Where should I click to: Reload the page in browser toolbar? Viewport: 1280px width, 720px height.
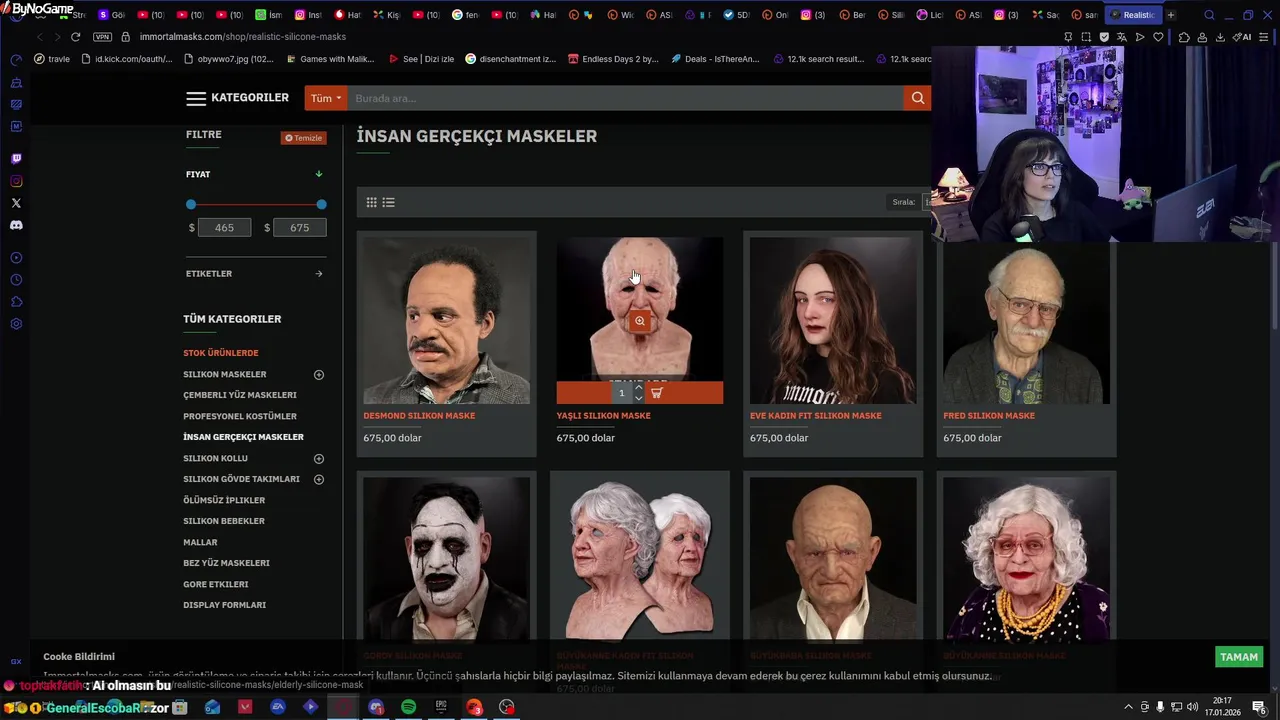pyautogui.click(x=75, y=37)
